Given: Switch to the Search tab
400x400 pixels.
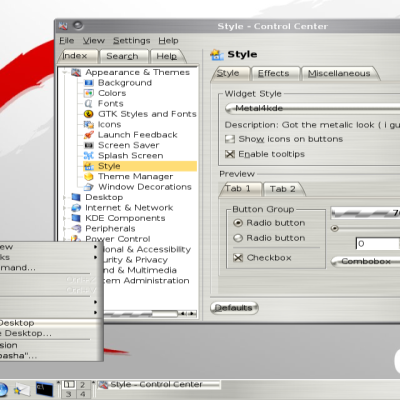Looking at the screenshot, I should [123, 56].
